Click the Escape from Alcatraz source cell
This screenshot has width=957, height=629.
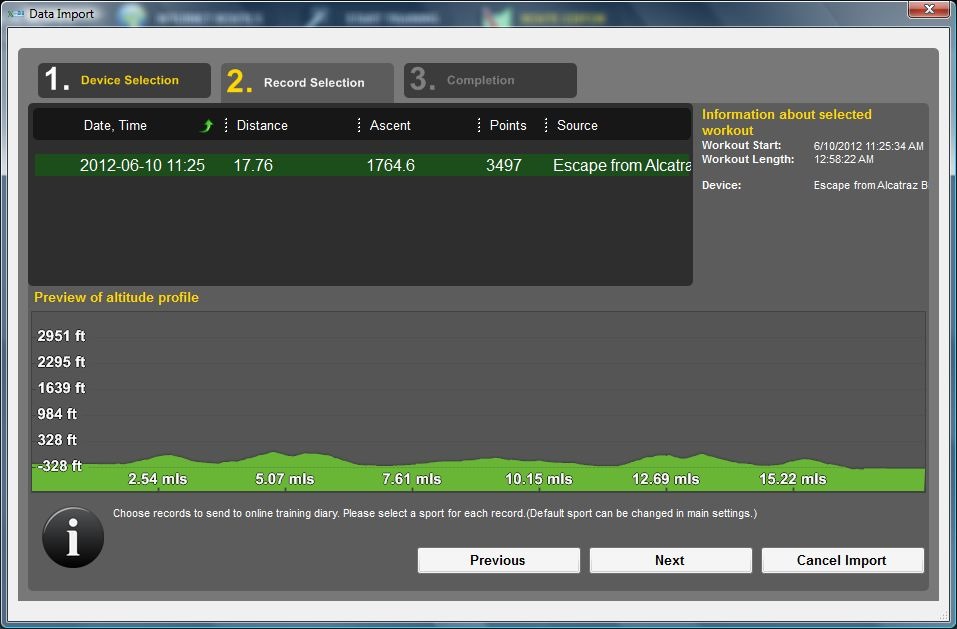[622, 165]
